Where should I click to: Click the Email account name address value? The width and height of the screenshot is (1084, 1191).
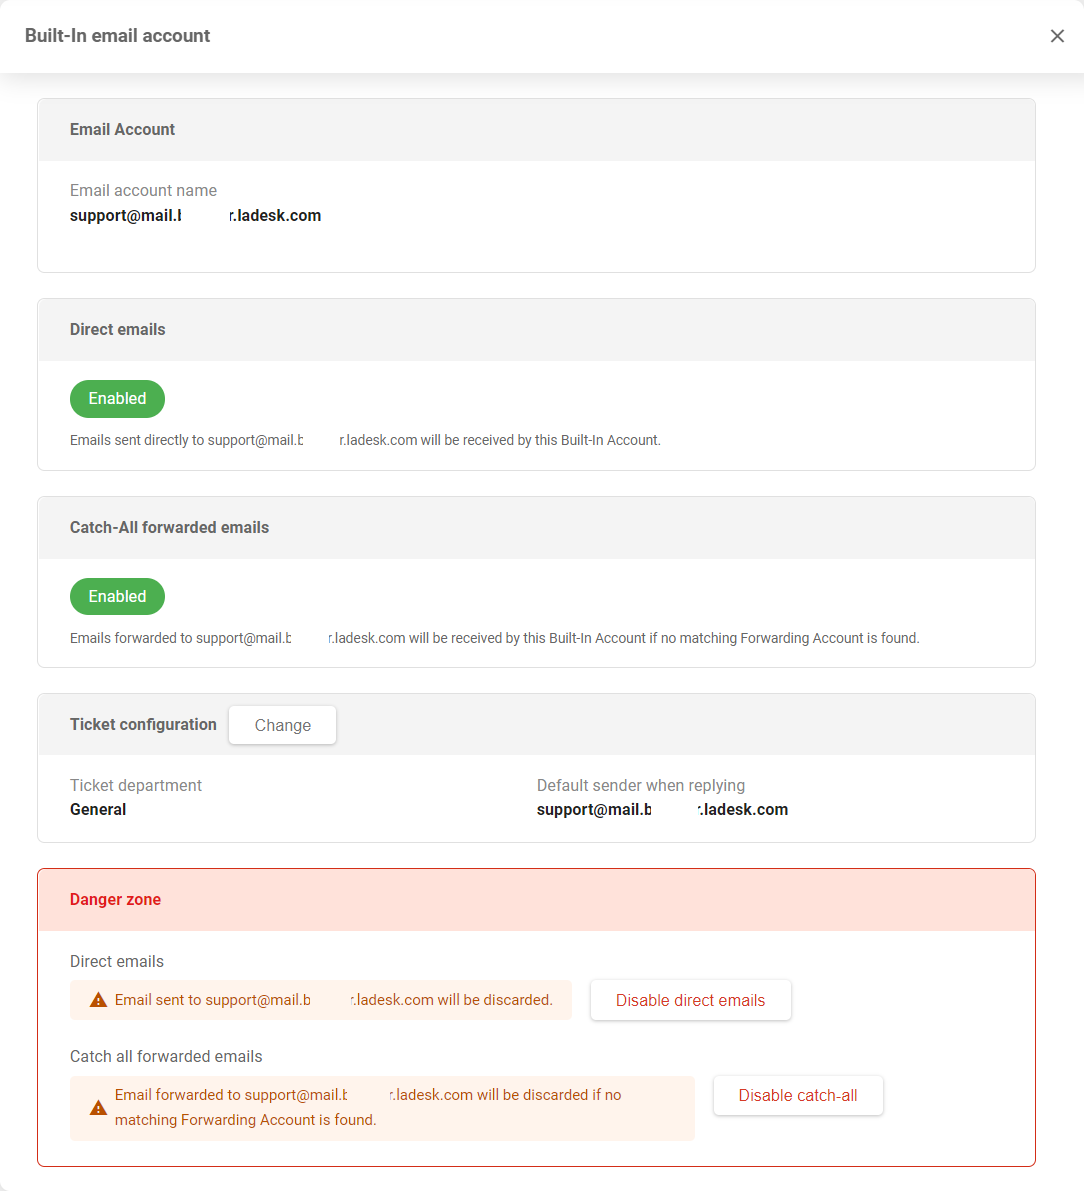click(x=195, y=216)
